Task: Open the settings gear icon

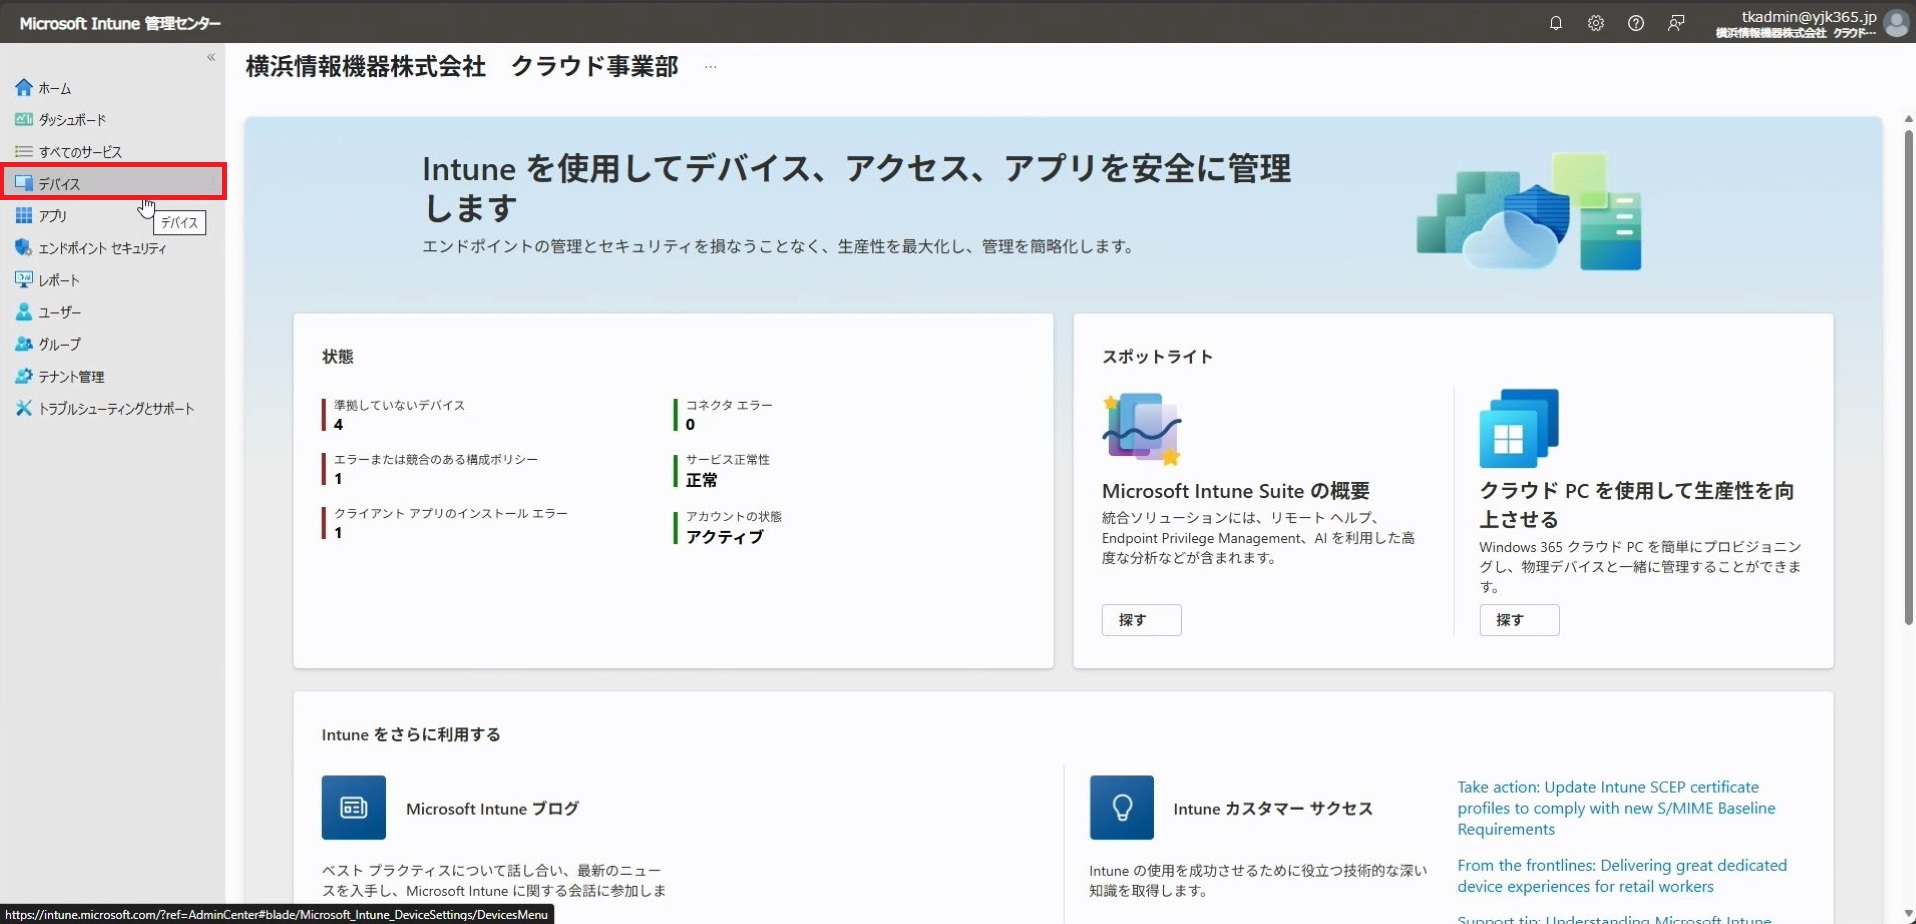Action: tap(1595, 23)
